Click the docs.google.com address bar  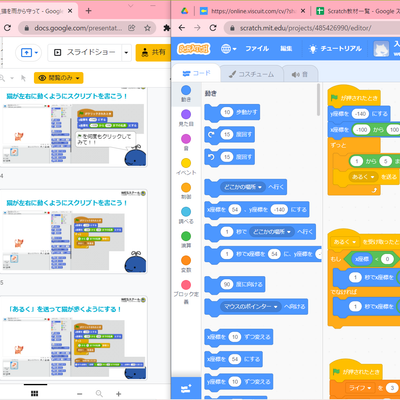(78, 28)
